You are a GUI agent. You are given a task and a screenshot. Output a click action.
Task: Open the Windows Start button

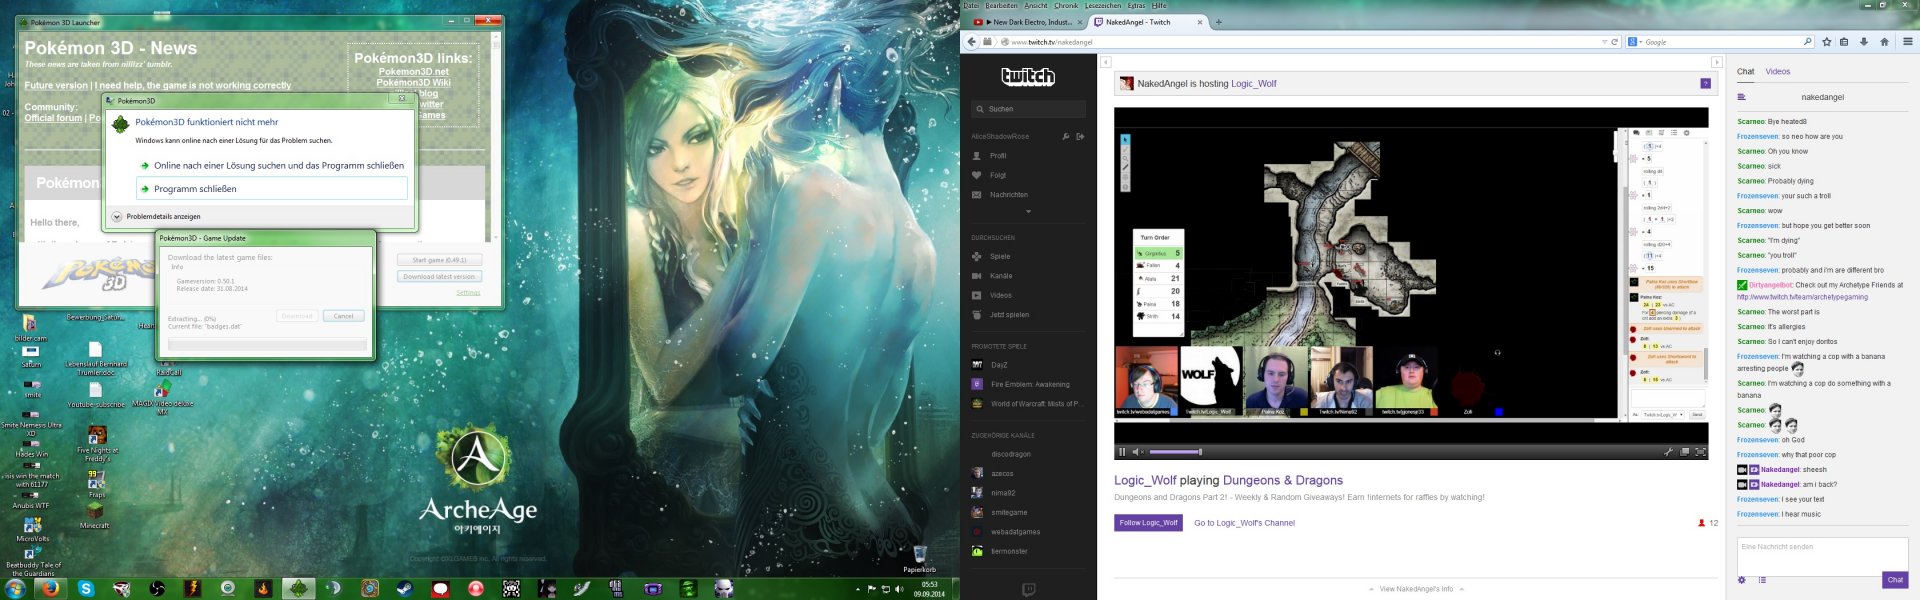16,589
